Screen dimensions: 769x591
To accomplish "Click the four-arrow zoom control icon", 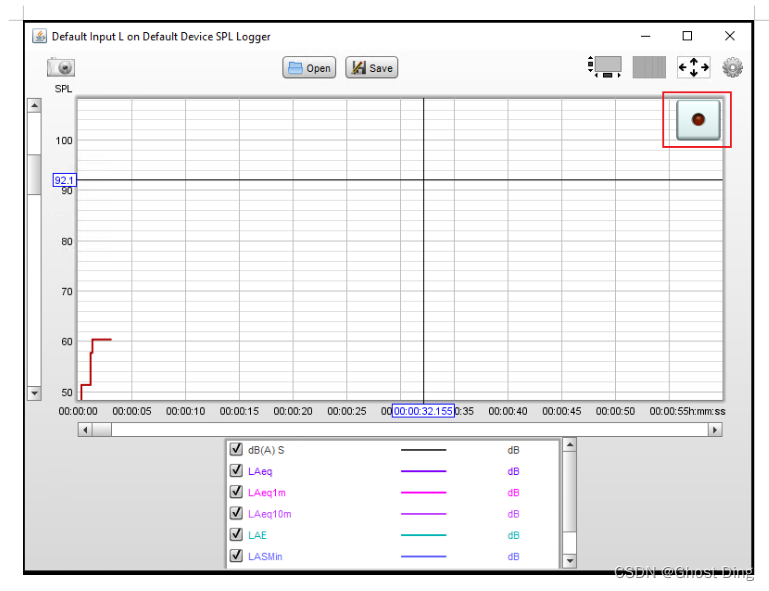I will coord(693,67).
